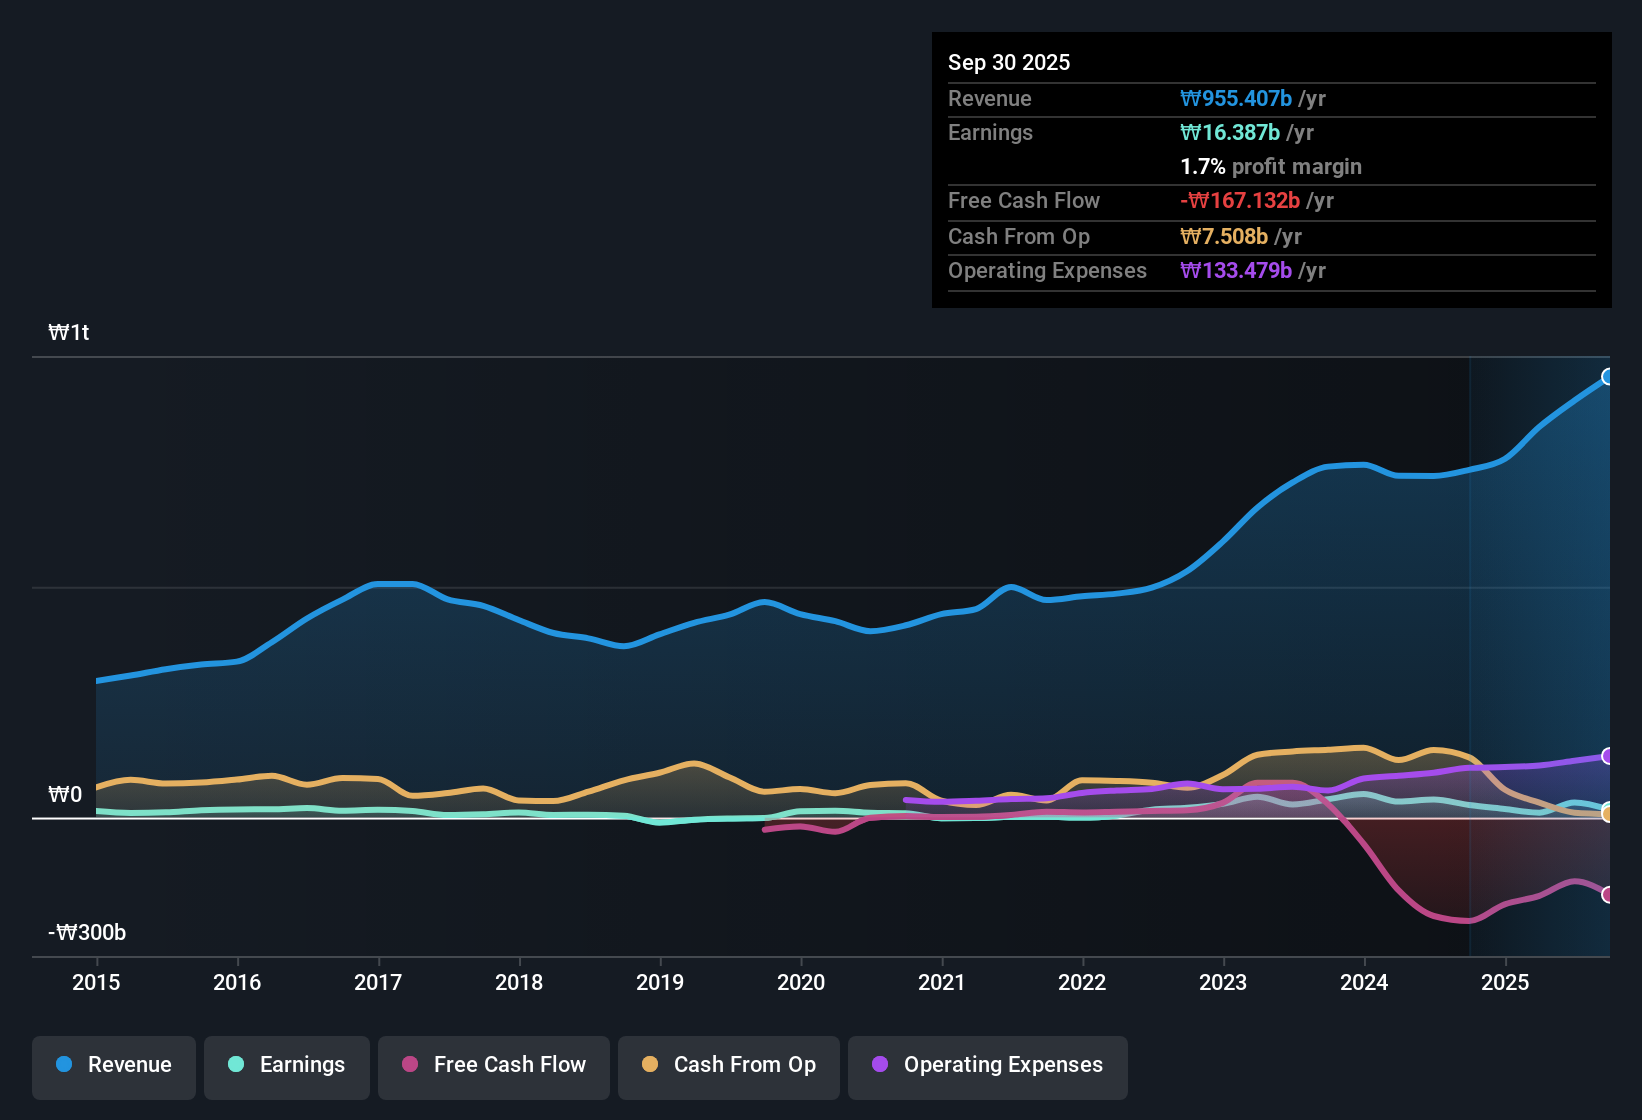1642x1120 pixels.
Task: Click the purple Operating Expenses legend dot
Action: pyautogui.click(x=879, y=1065)
